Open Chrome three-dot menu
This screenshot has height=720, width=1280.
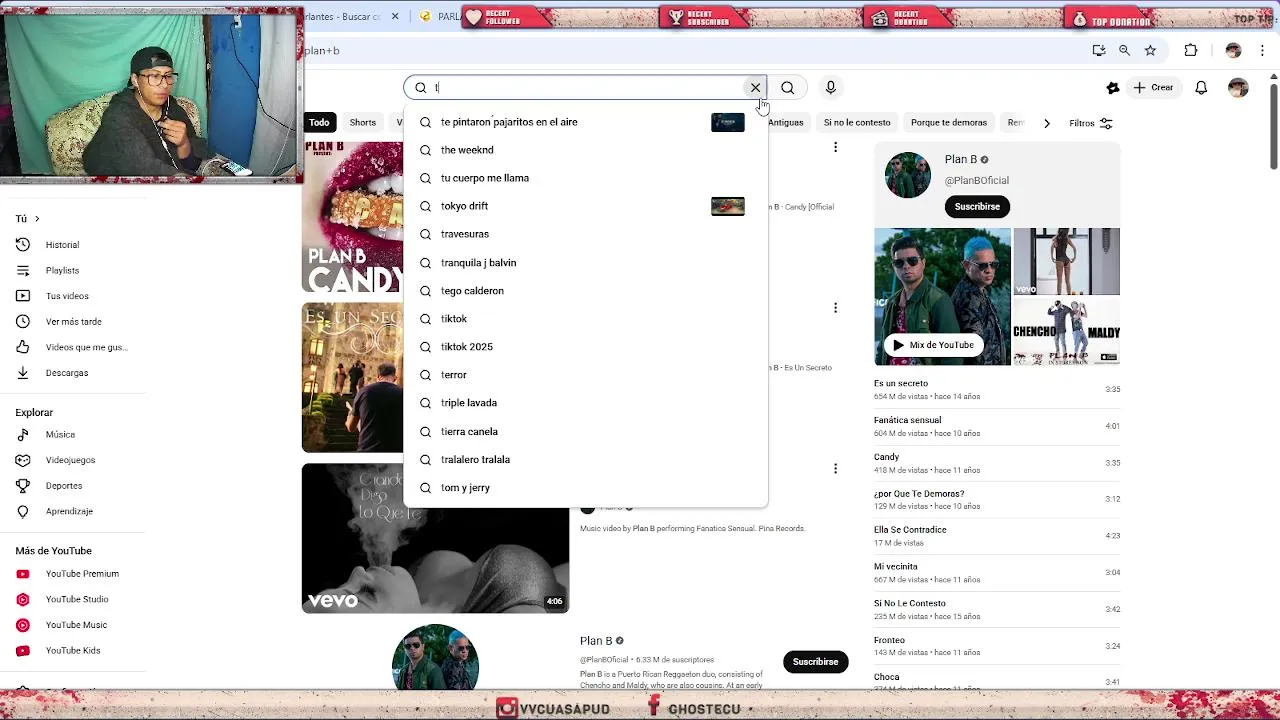coord(1264,50)
